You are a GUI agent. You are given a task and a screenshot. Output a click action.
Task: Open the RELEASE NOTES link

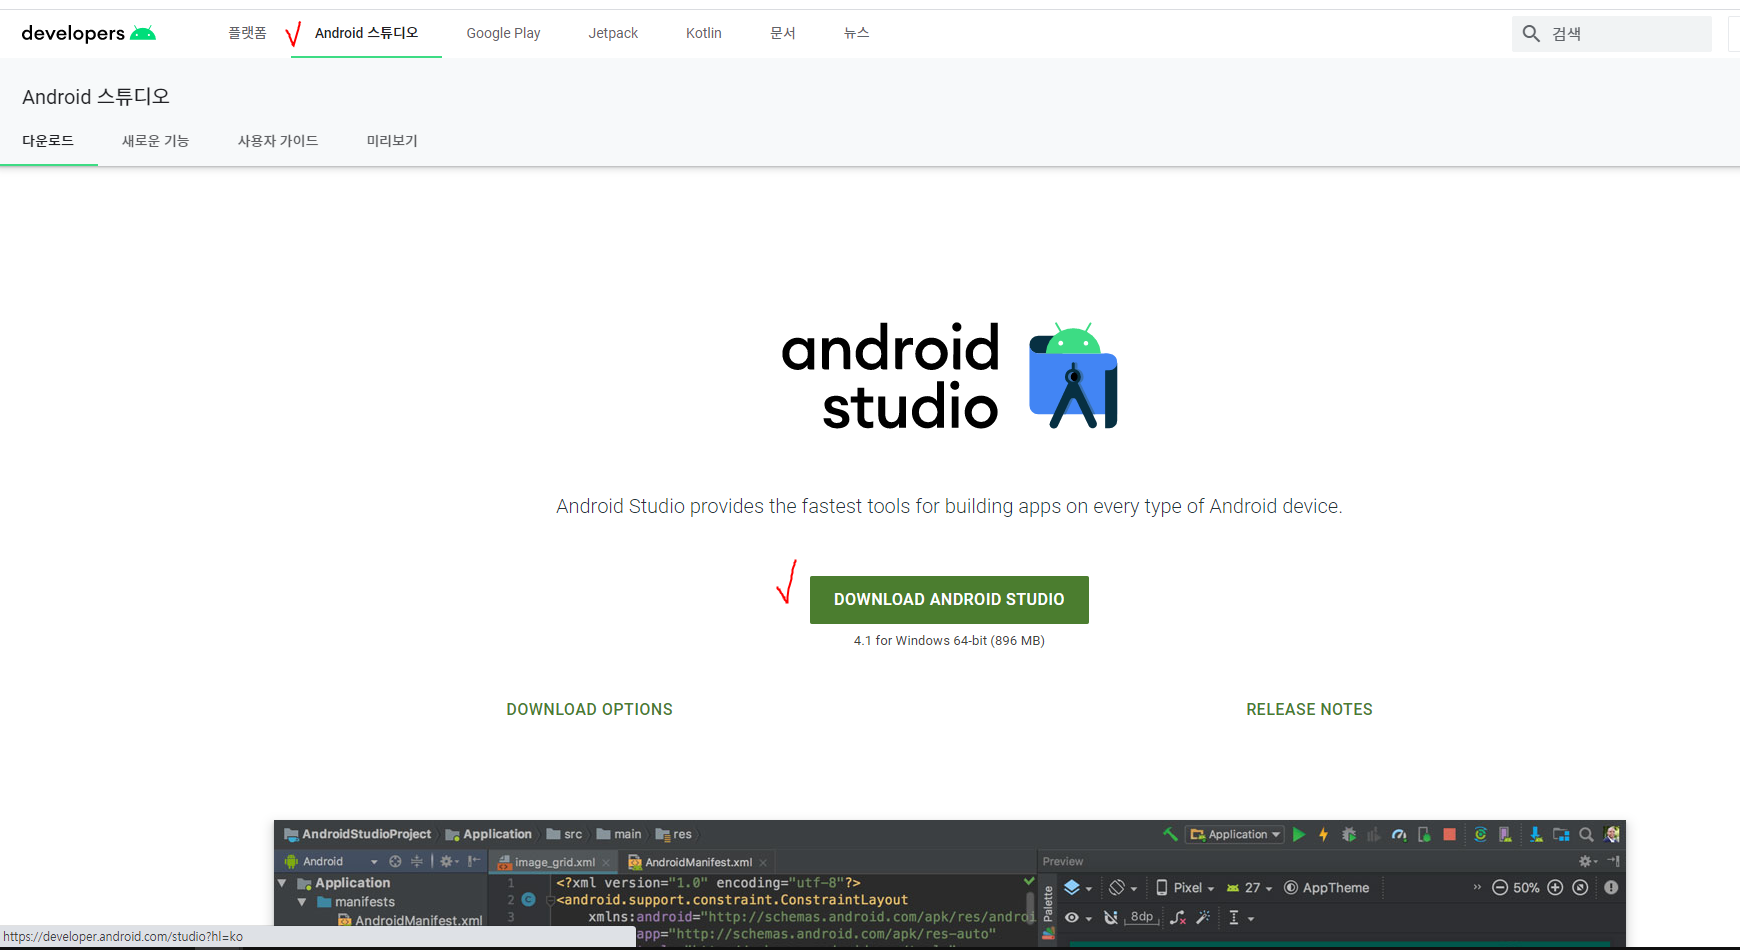click(1309, 709)
